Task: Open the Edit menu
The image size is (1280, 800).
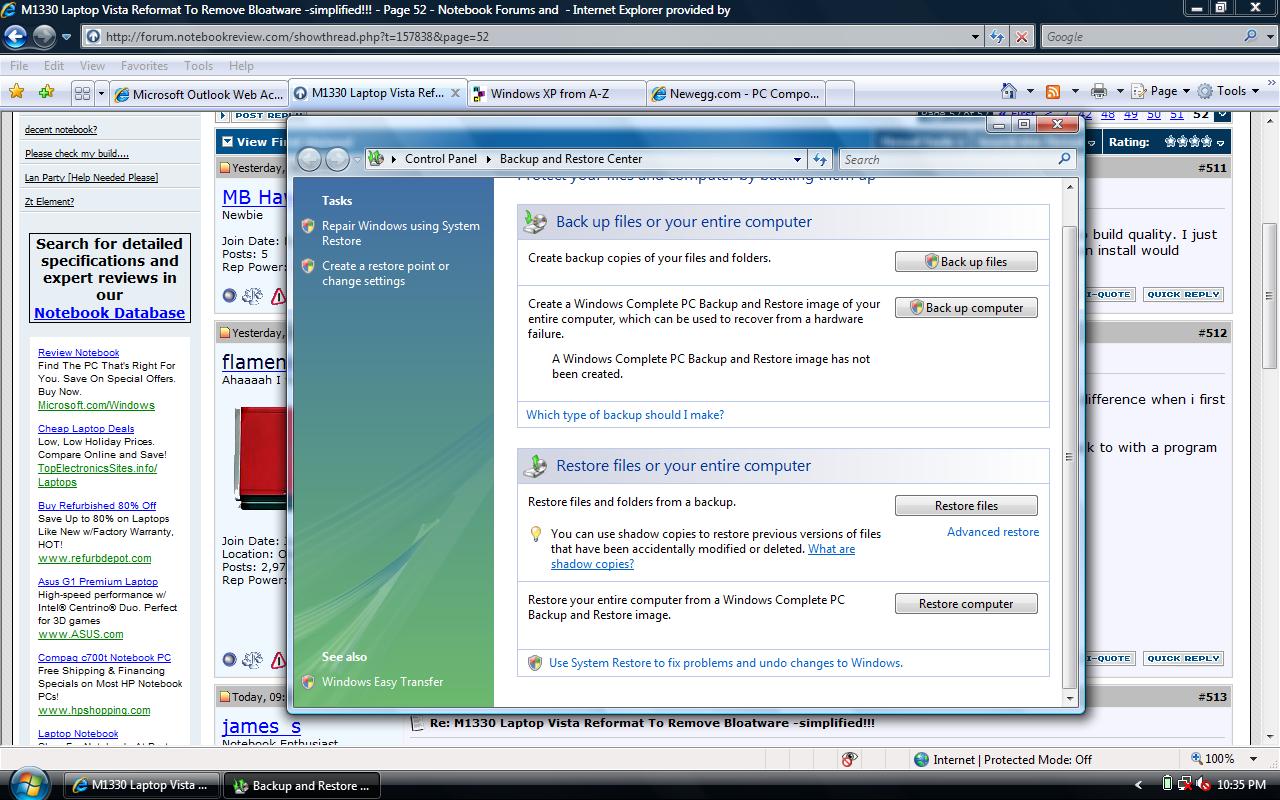Action: tap(54, 66)
